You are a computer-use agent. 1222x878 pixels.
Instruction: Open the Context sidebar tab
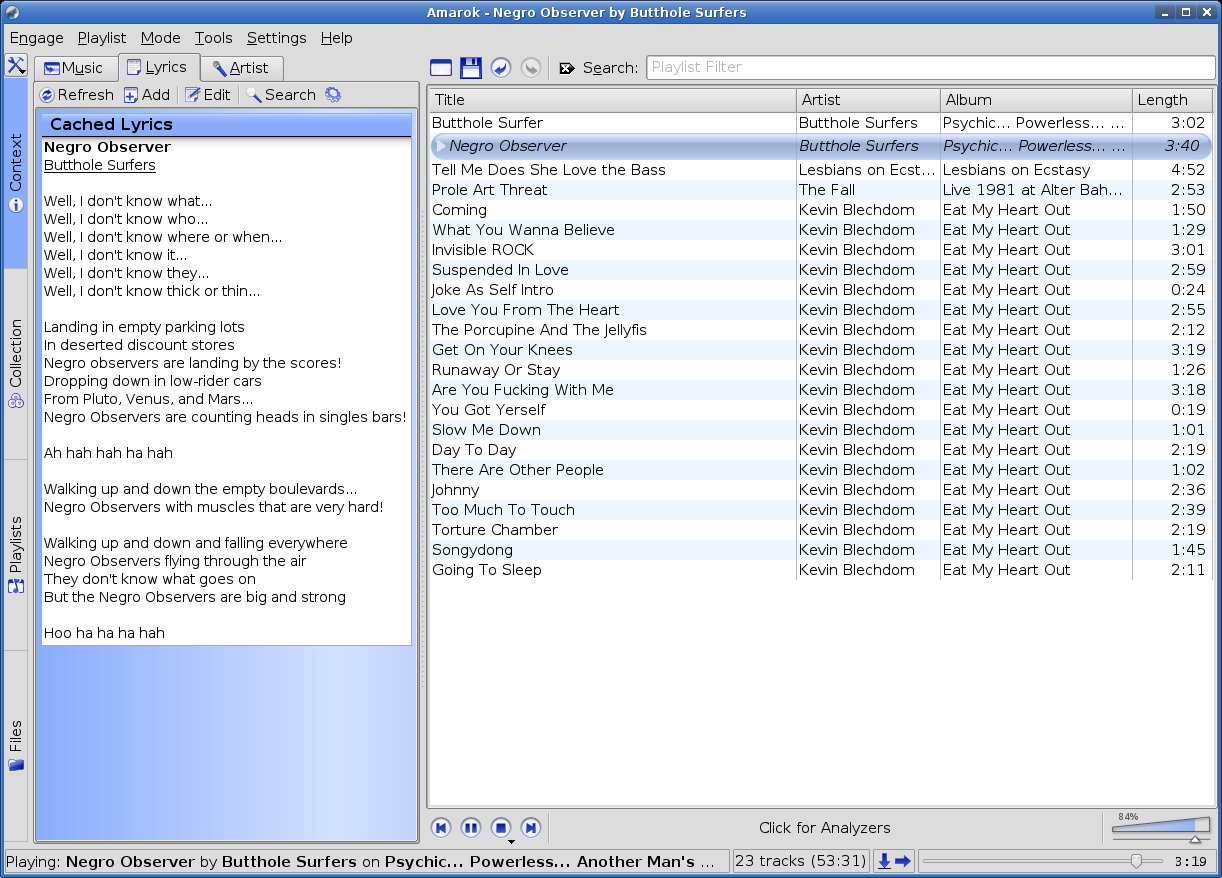[16, 174]
